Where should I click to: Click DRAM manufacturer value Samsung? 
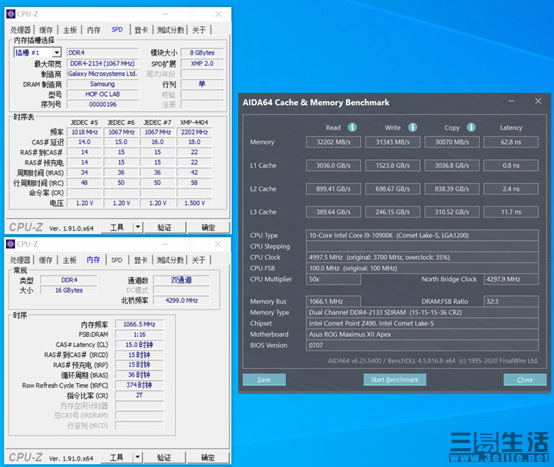pos(102,84)
